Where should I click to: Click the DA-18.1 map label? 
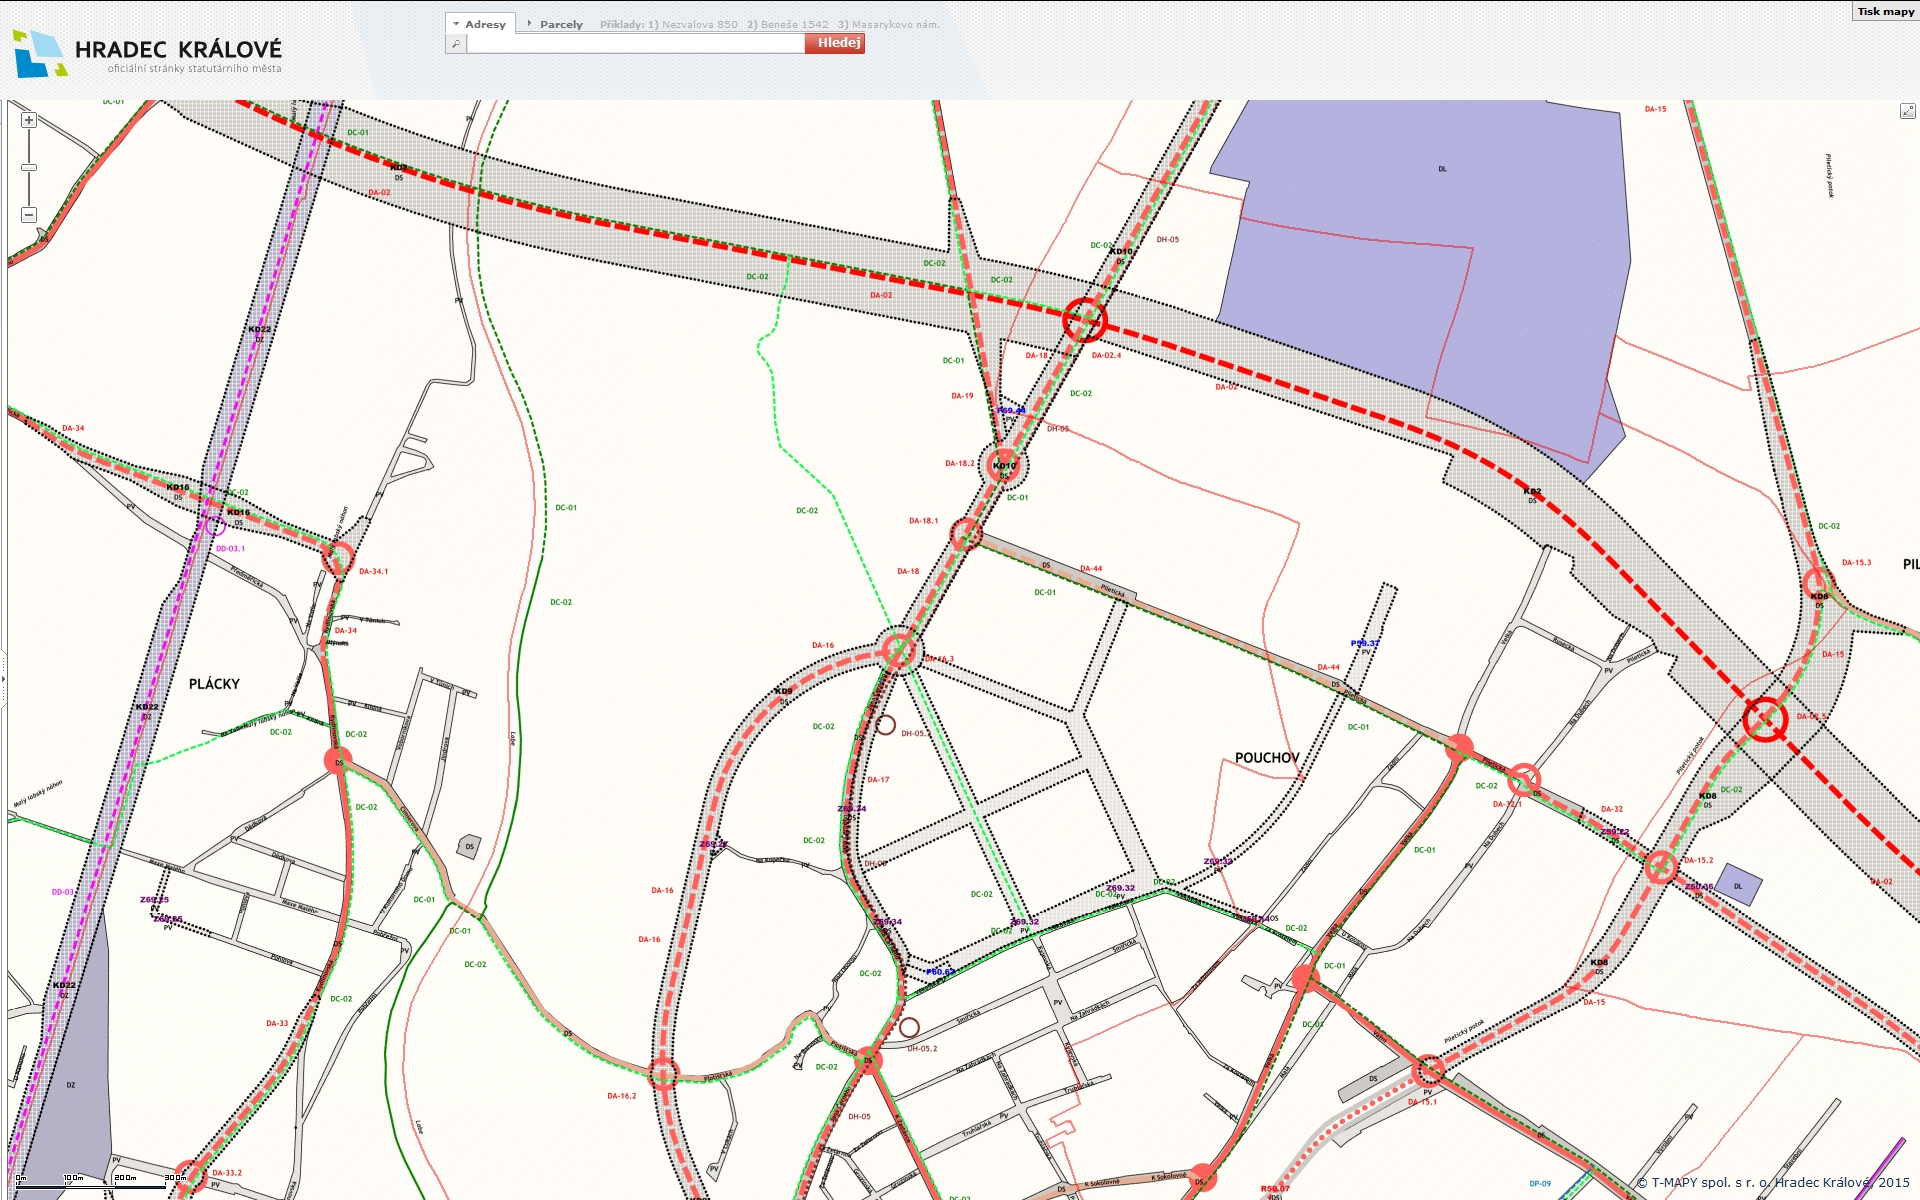[923, 521]
